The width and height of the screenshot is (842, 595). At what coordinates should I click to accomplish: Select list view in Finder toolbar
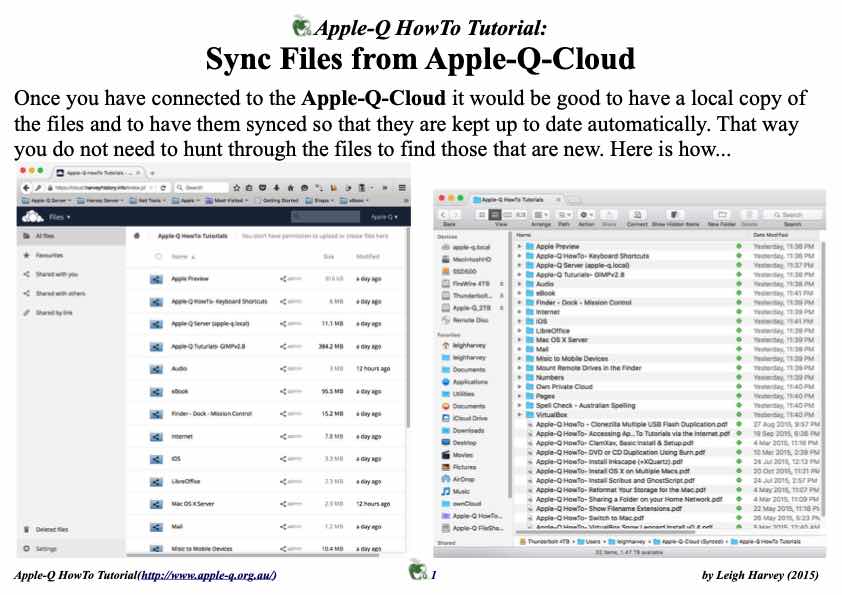point(495,215)
